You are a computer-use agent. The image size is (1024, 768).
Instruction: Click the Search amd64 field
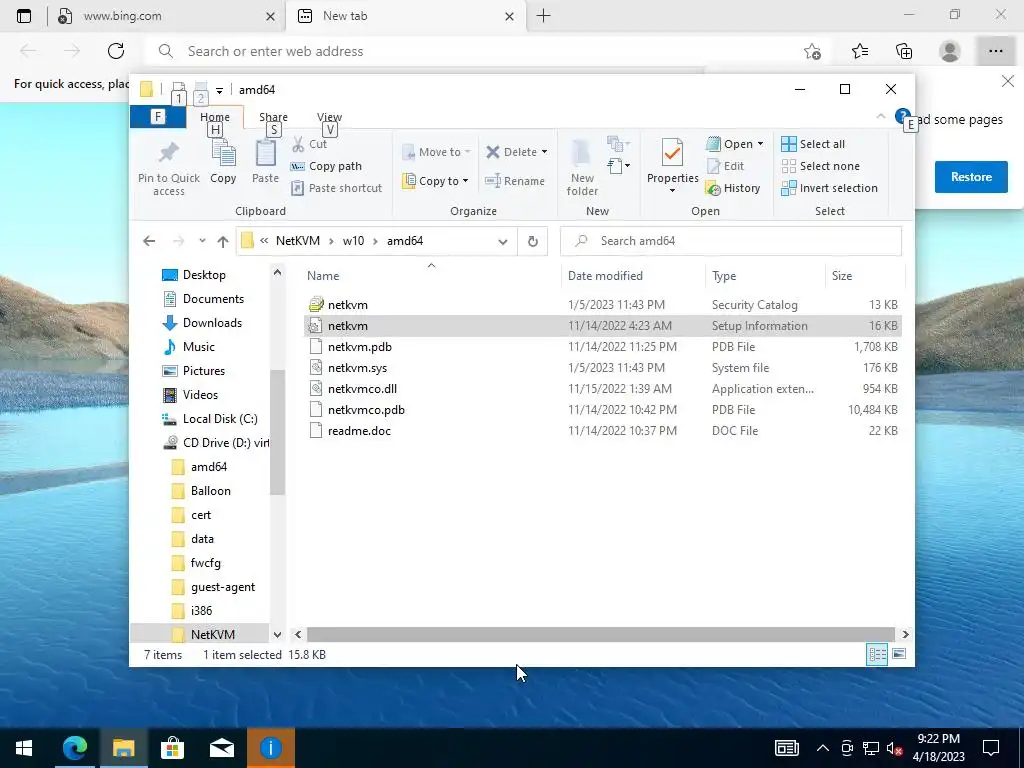click(731, 241)
